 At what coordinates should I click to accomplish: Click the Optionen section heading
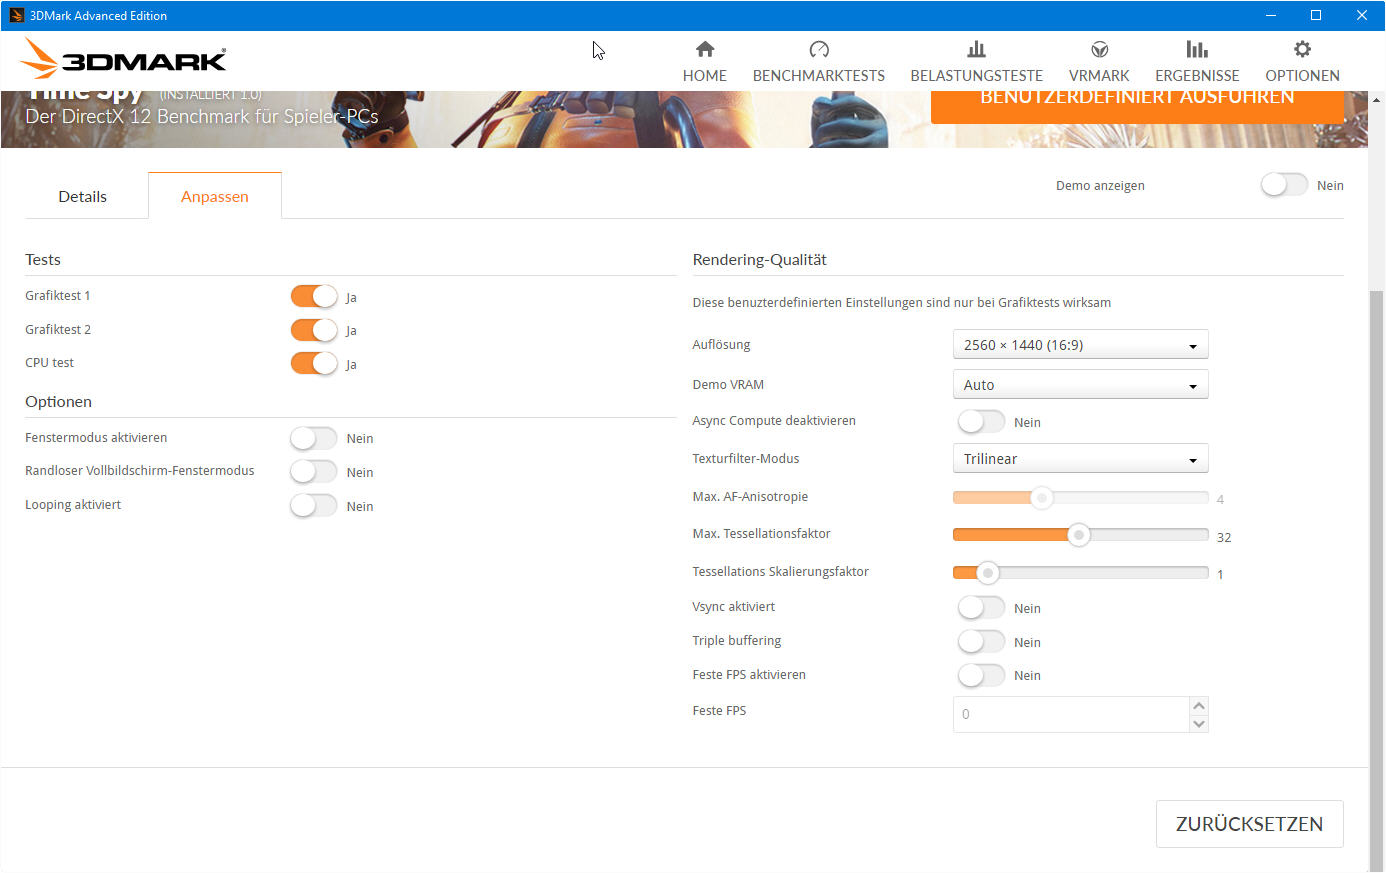click(58, 401)
